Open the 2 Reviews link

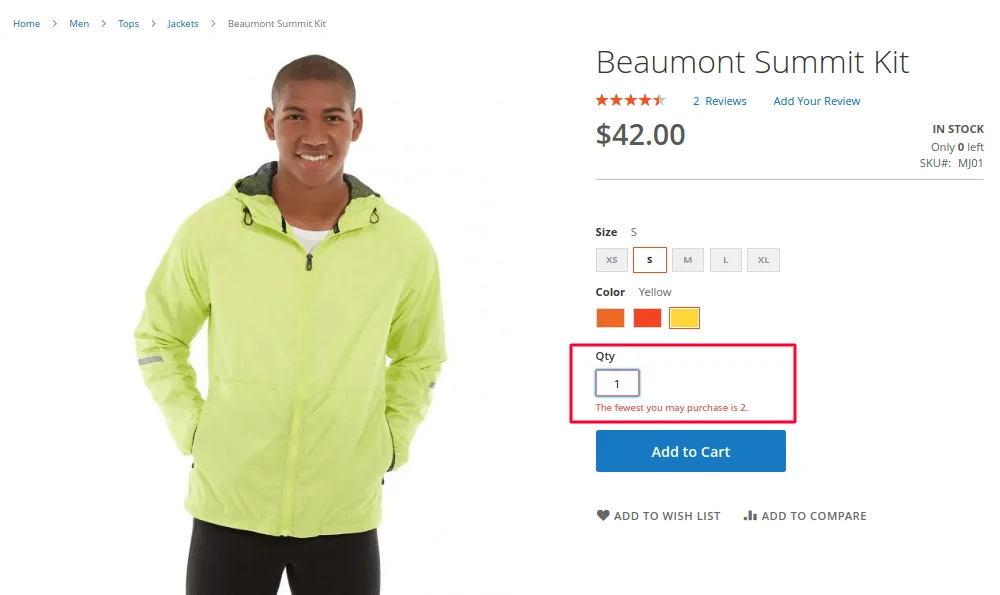720,101
